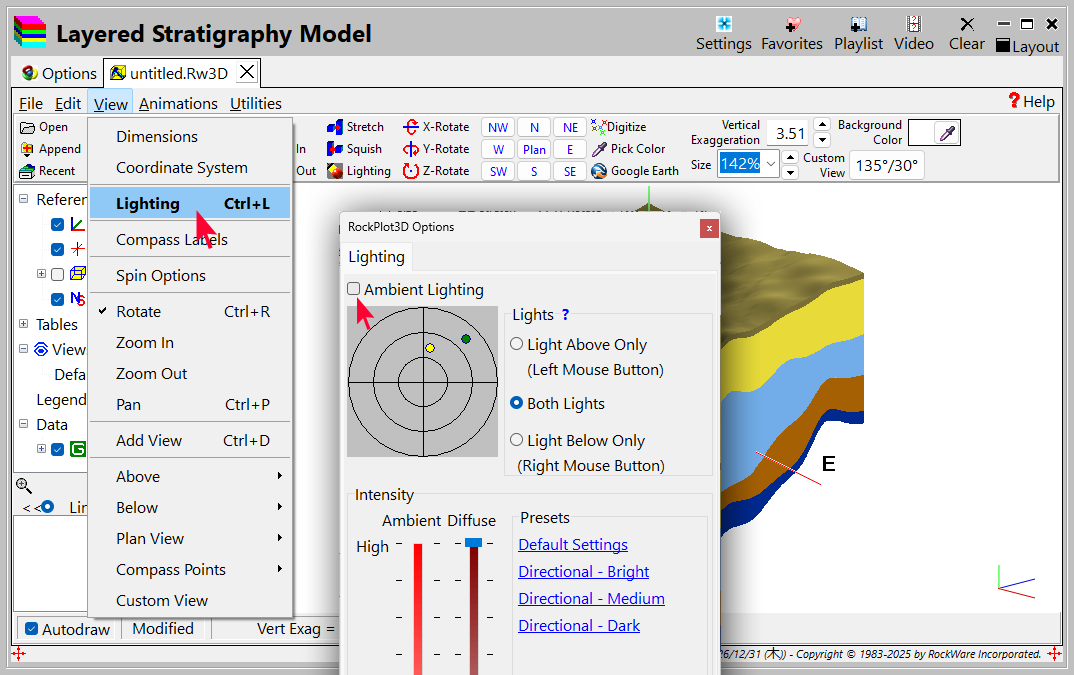Click the X-Rotate icon
The image size is (1074, 675).
(x=411, y=127)
